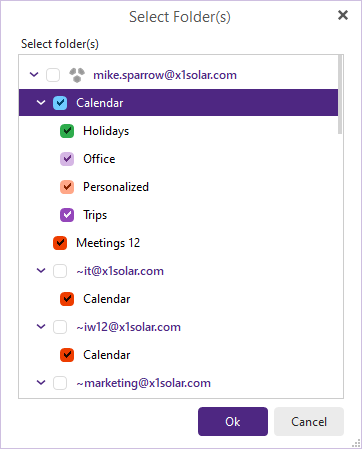Screen dimensions: 362x449
Task: Collapse the highlighted Calendar folder chevron
Action: point(41,102)
